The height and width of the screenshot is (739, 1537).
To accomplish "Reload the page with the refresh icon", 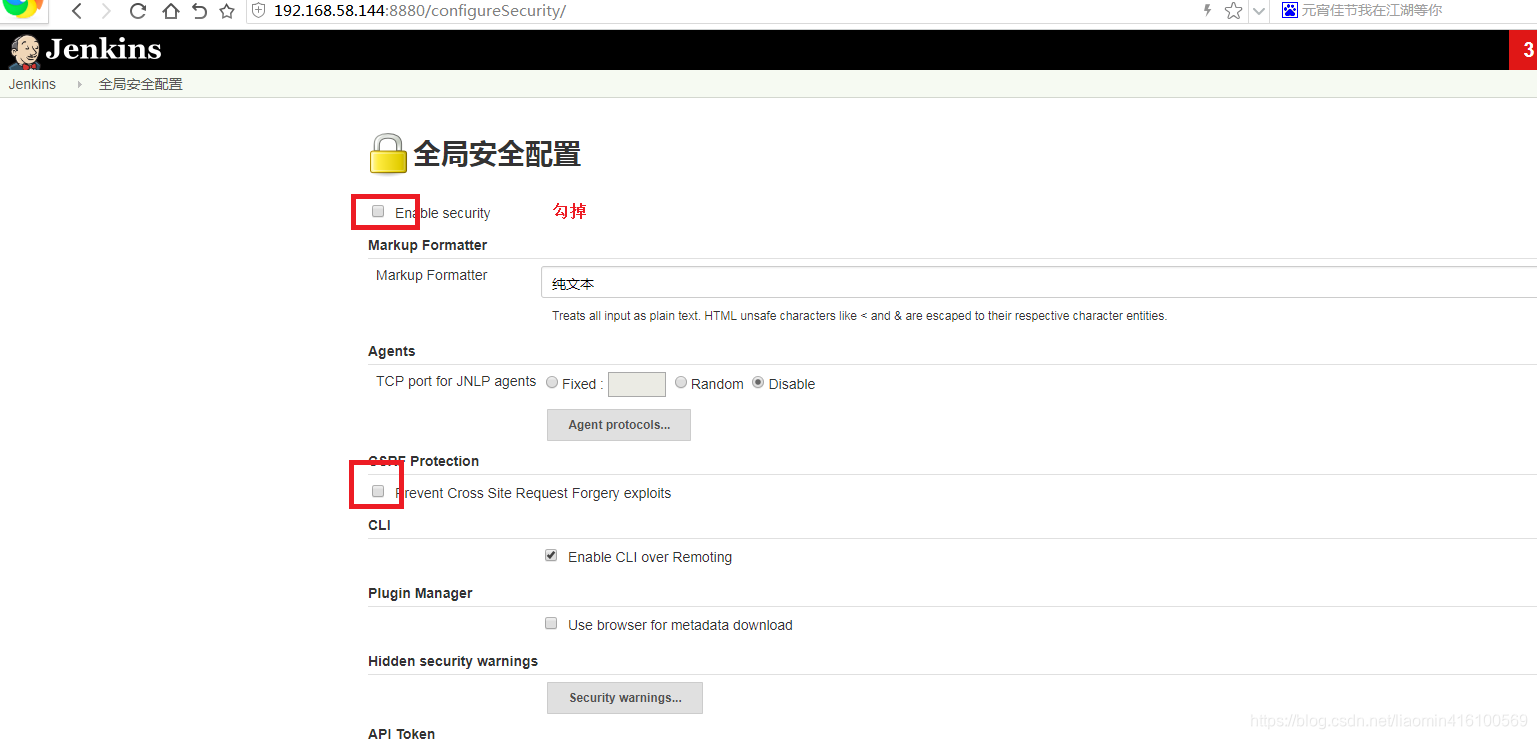I will click(138, 11).
